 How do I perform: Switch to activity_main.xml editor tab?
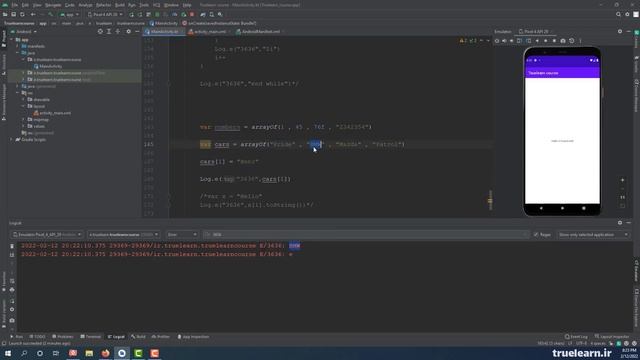click(209, 31)
